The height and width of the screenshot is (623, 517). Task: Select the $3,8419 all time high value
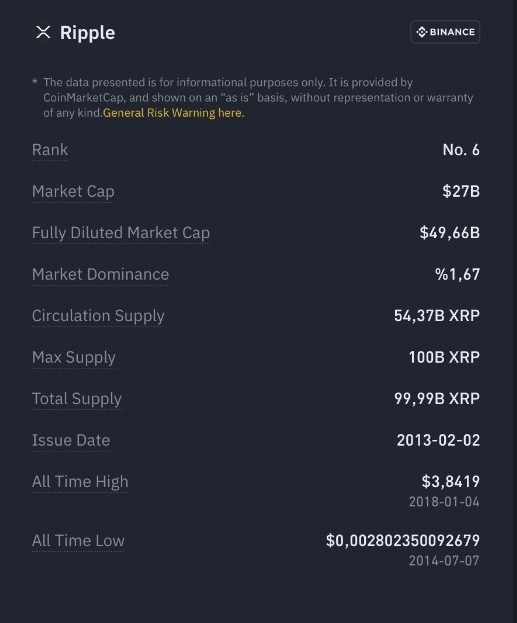coord(451,482)
